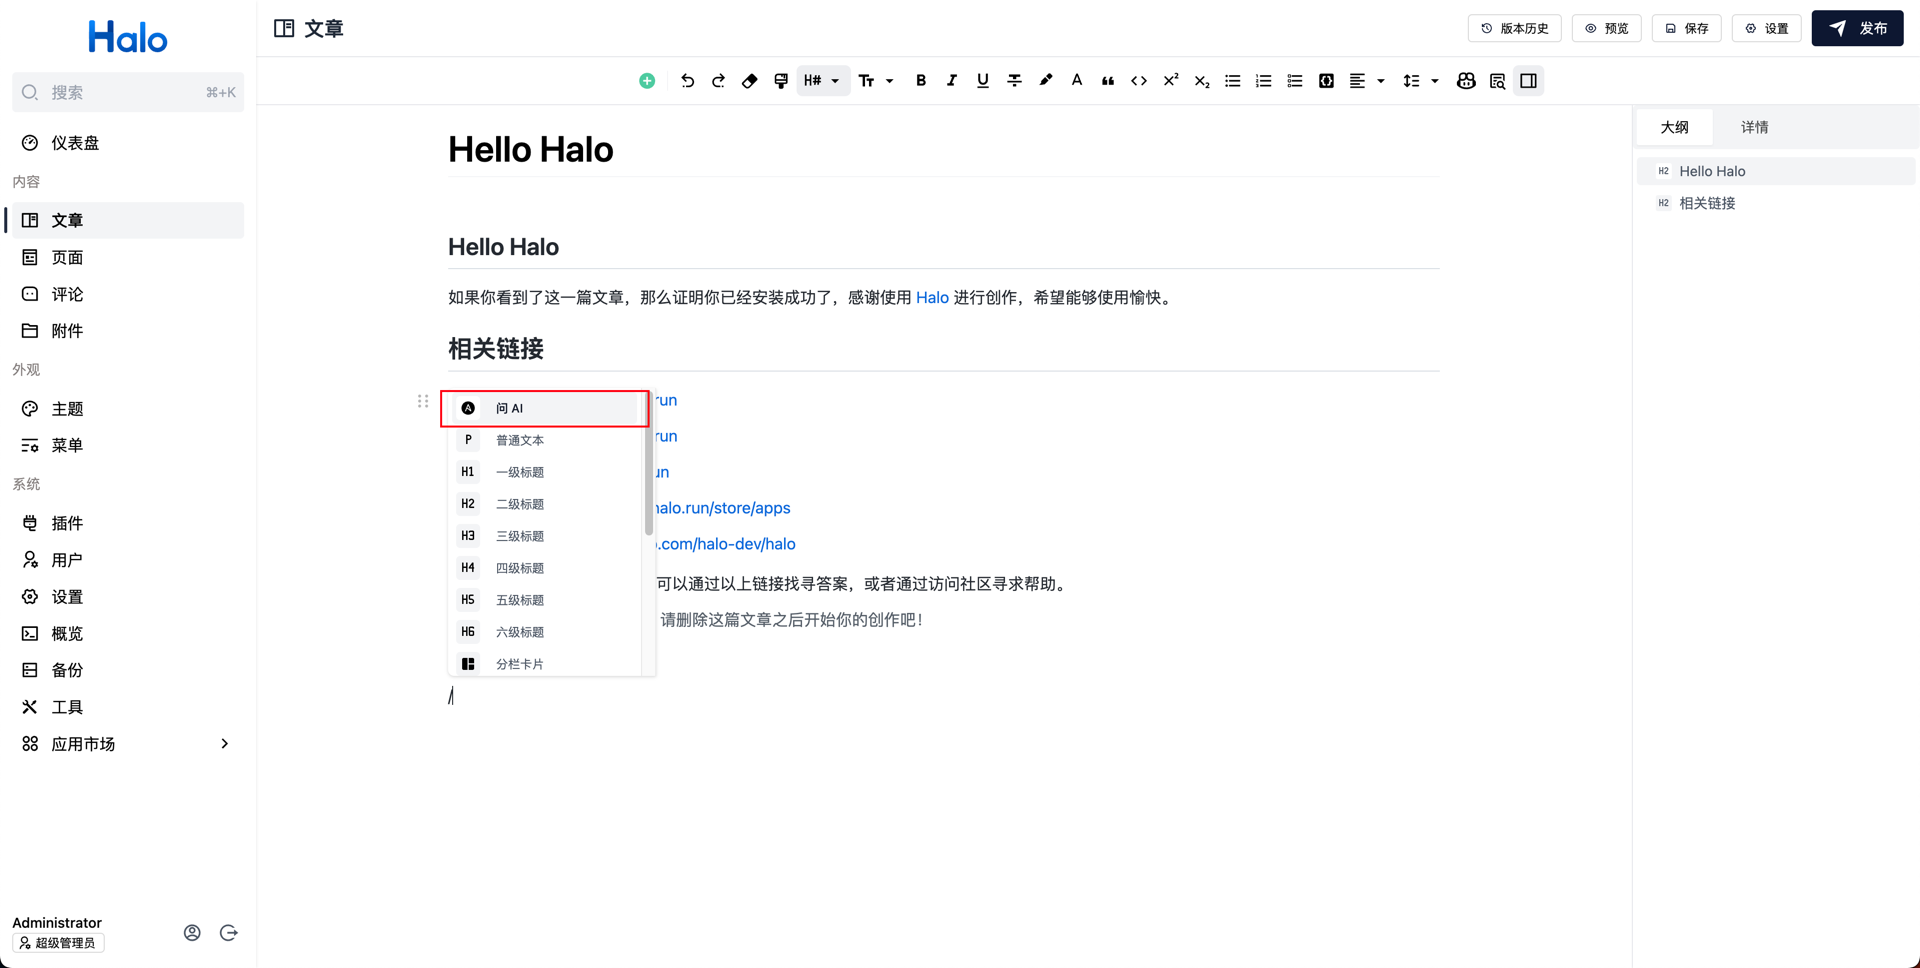Insert a task checklist

point(1295,81)
